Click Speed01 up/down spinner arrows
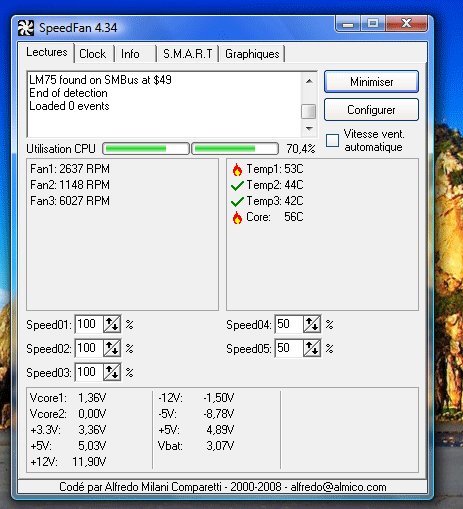The width and height of the screenshot is (463, 509). tap(112, 324)
